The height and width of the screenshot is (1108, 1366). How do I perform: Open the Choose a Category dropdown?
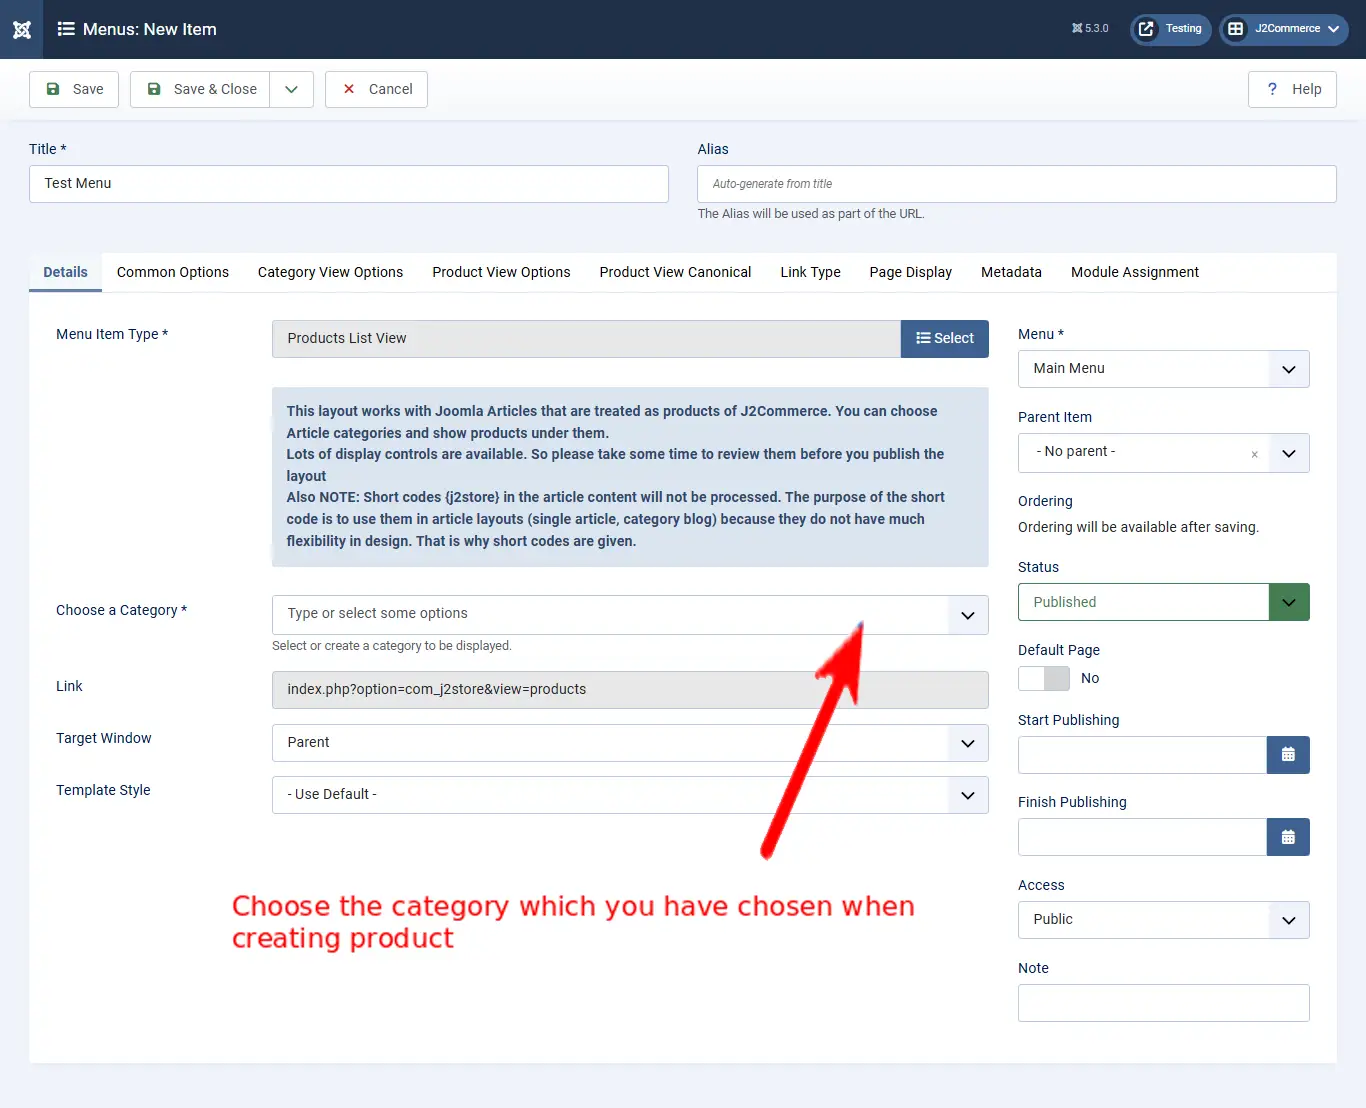tap(630, 615)
